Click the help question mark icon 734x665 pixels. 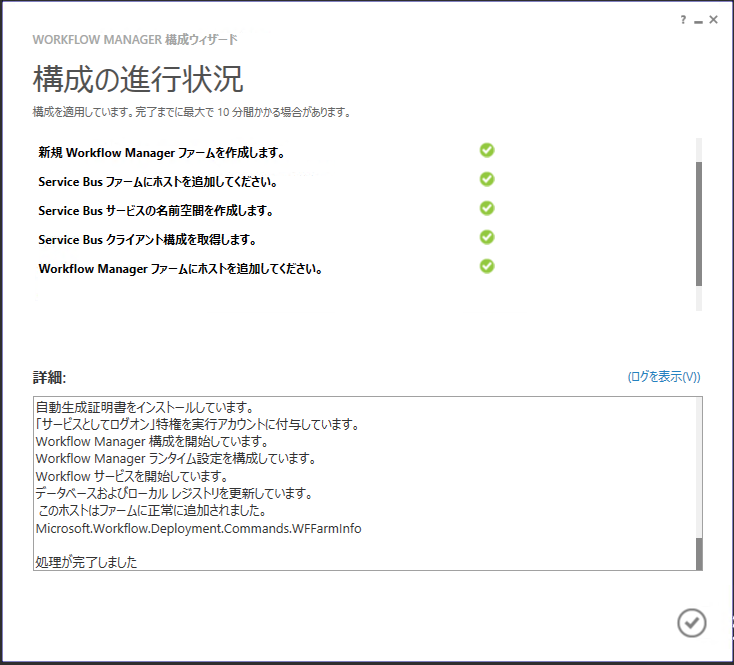[x=683, y=20]
